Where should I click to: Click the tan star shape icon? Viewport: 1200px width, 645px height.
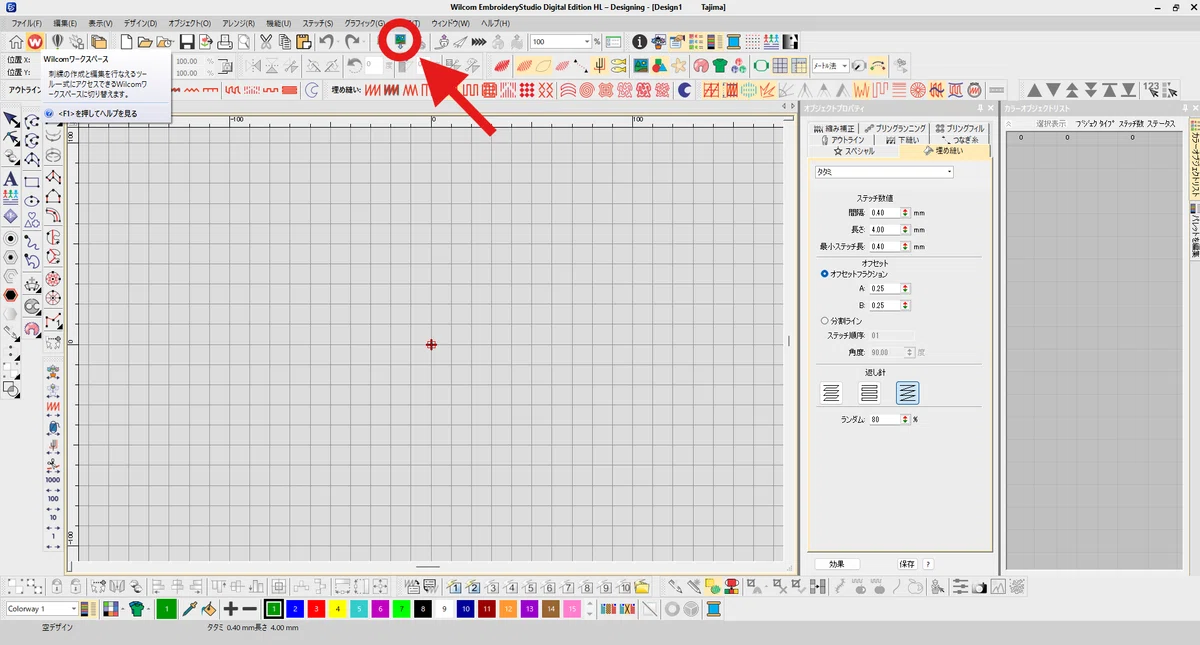click(680, 65)
